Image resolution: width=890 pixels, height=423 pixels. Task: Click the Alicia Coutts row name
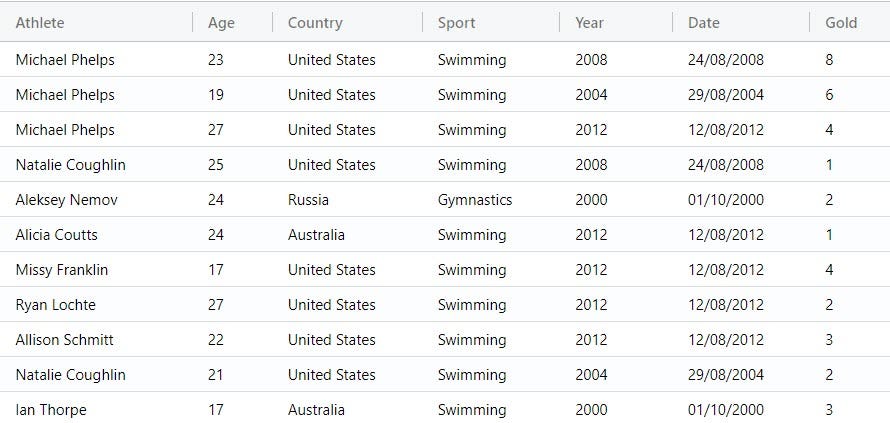[56, 234]
